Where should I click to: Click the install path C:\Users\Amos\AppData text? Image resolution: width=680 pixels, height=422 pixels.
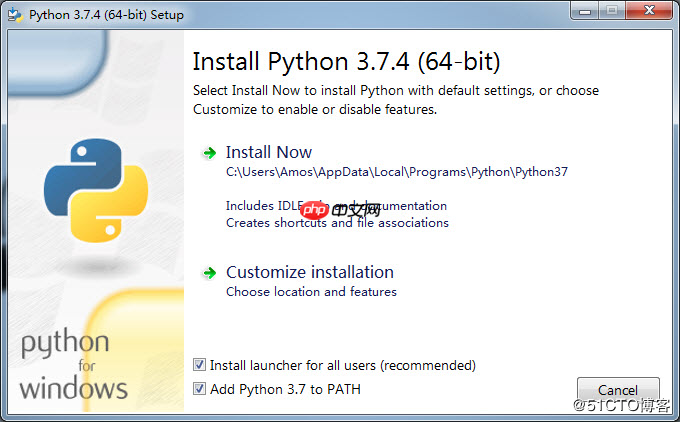tap(397, 172)
